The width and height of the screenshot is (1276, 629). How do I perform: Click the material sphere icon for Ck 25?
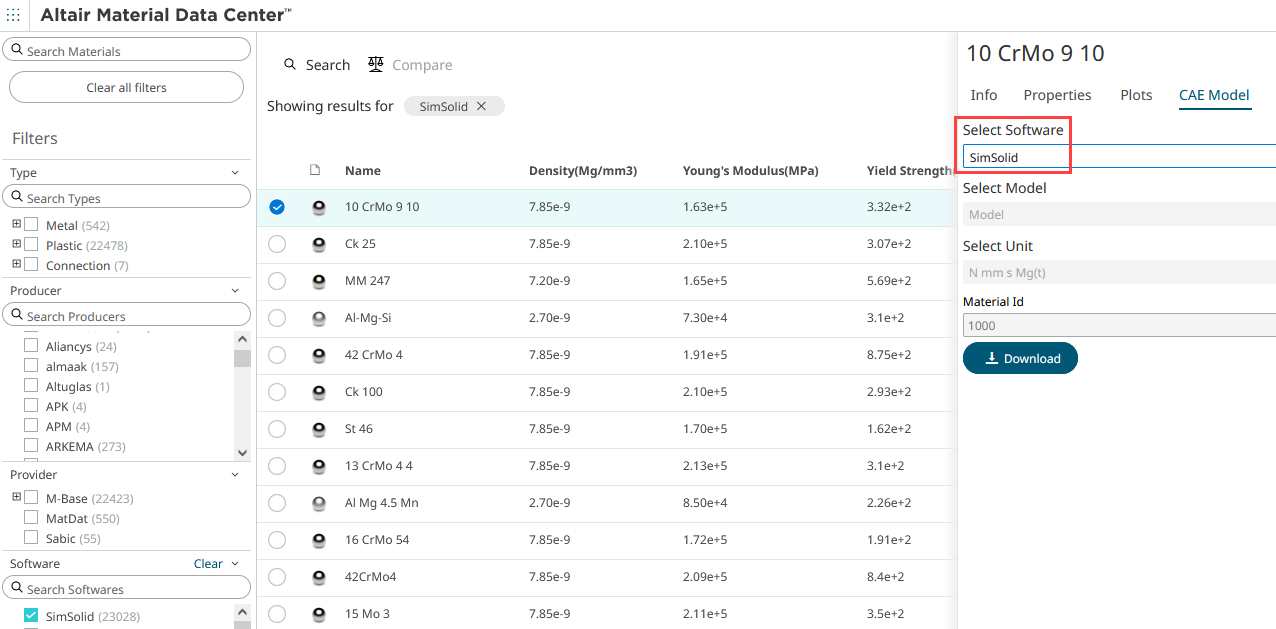[x=319, y=244]
